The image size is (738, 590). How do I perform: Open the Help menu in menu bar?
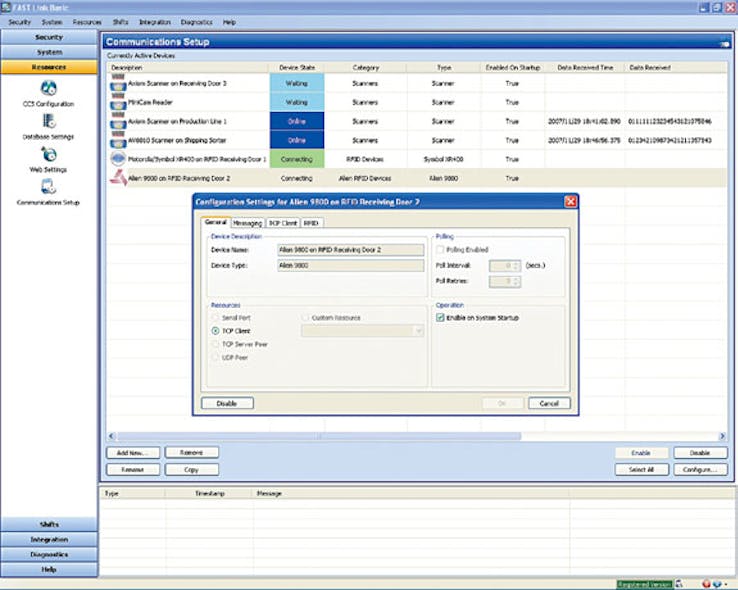(x=229, y=22)
